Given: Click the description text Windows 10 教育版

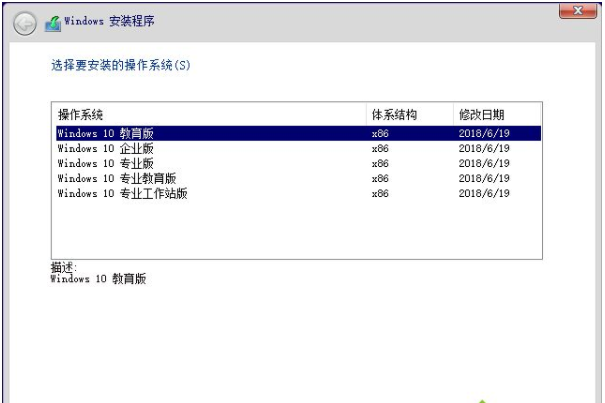Looking at the screenshot, I should [x=98, y=279].
